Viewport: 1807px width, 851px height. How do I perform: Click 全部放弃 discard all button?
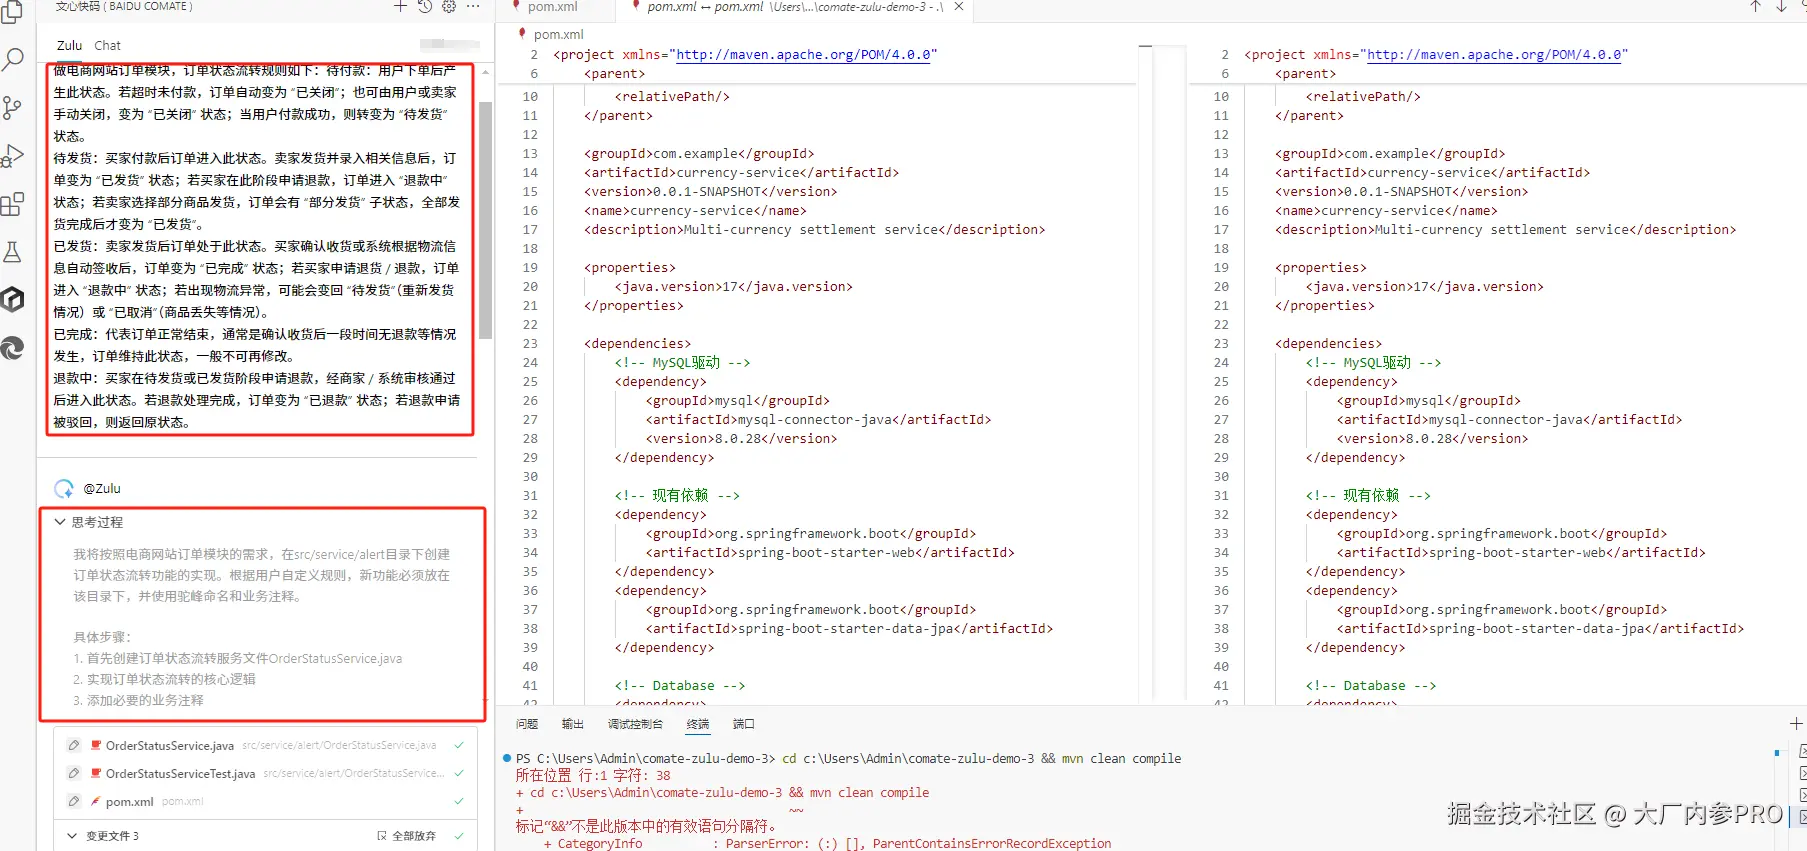407,836
